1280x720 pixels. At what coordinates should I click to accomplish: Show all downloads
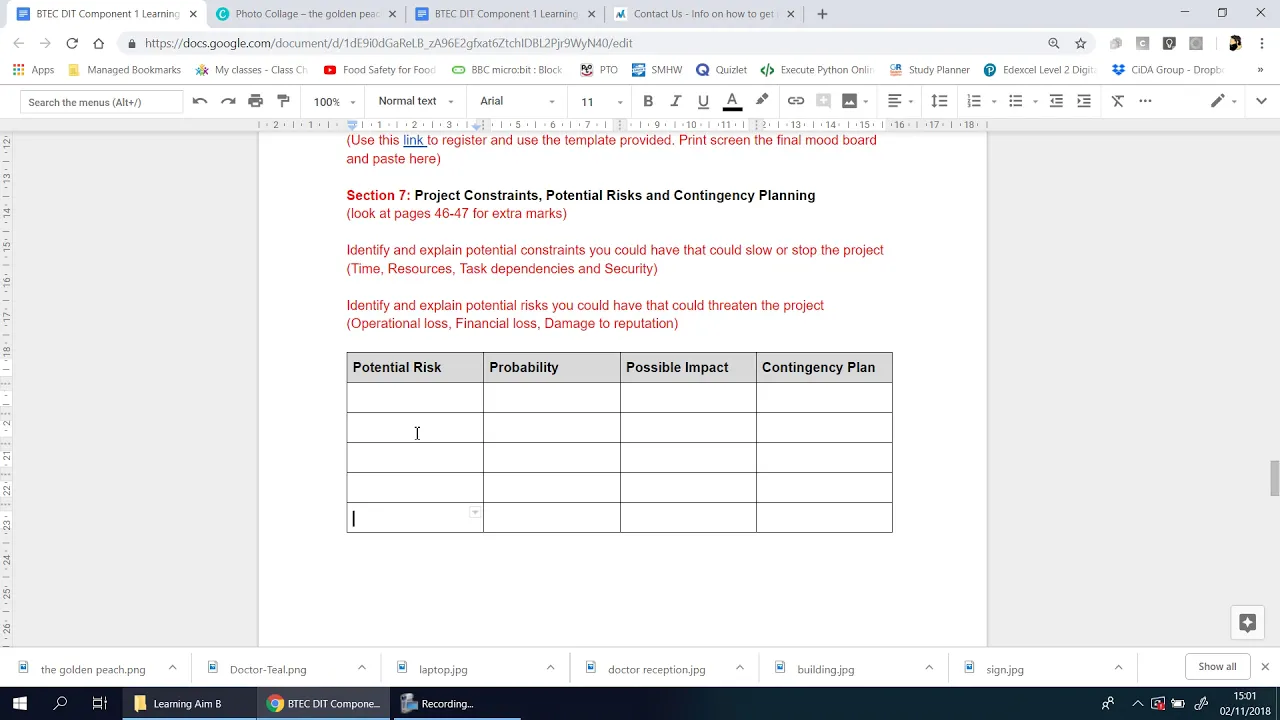(x=1217, y=666)
